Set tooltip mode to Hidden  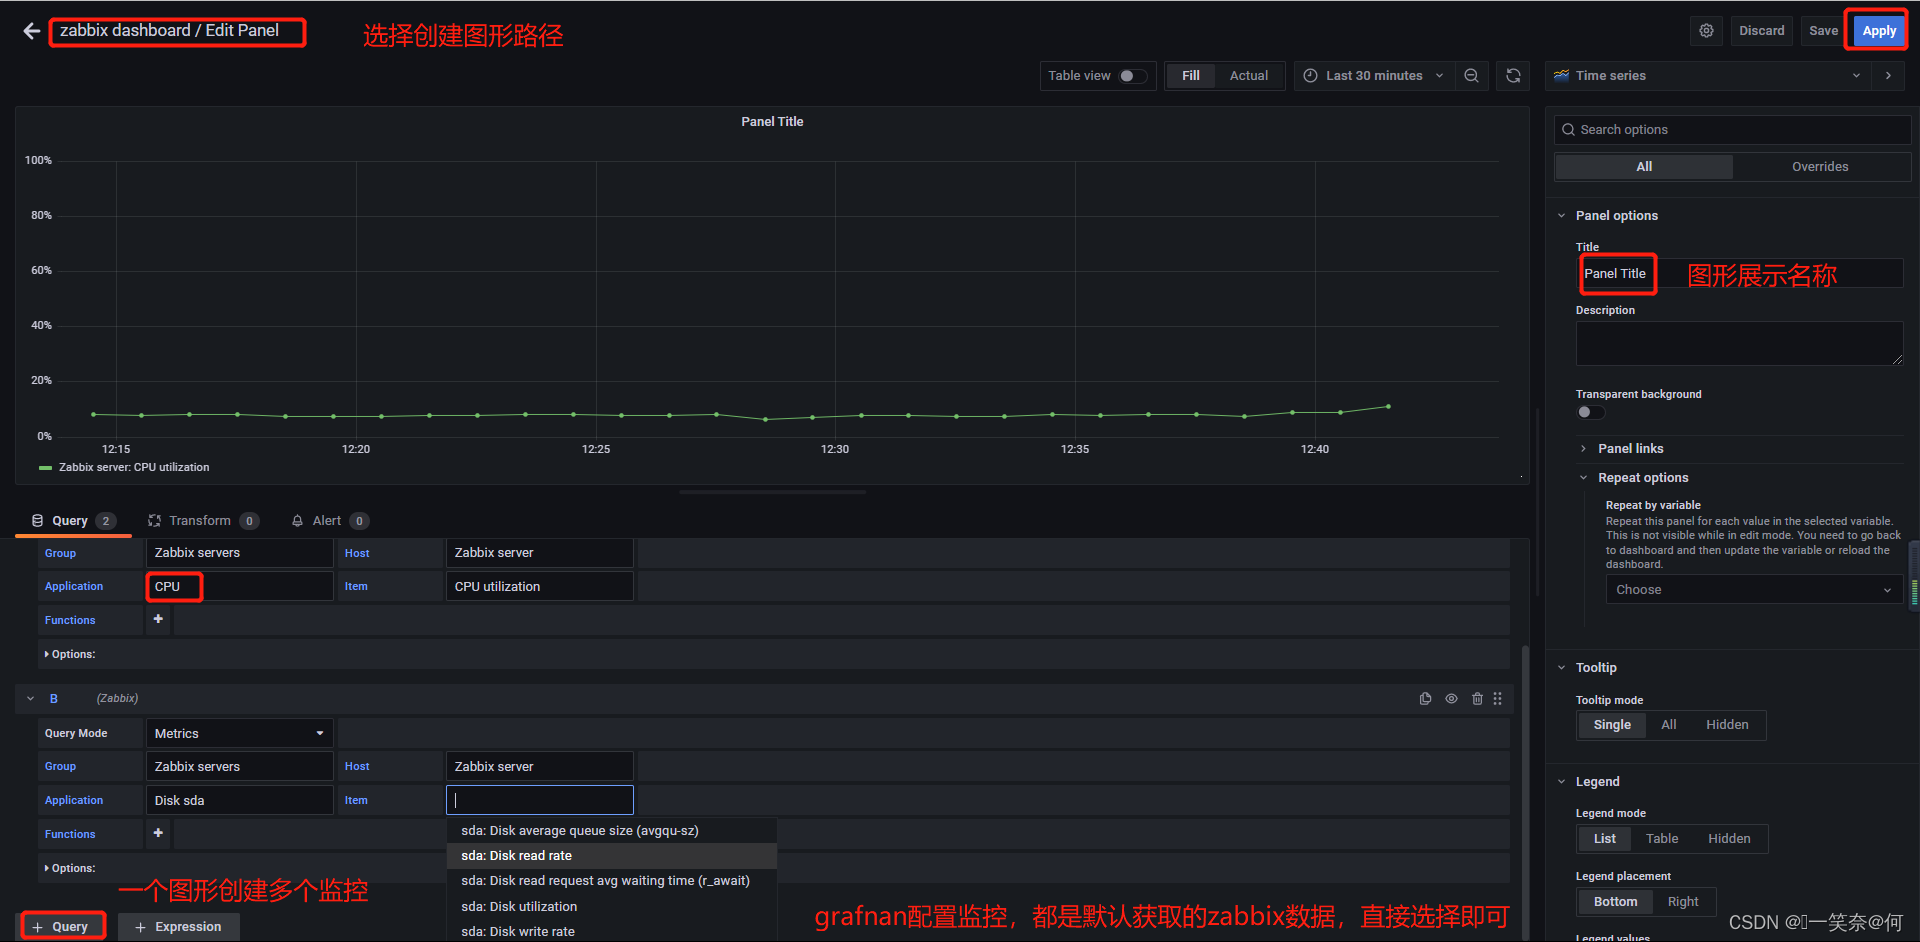coord(1727,725)
